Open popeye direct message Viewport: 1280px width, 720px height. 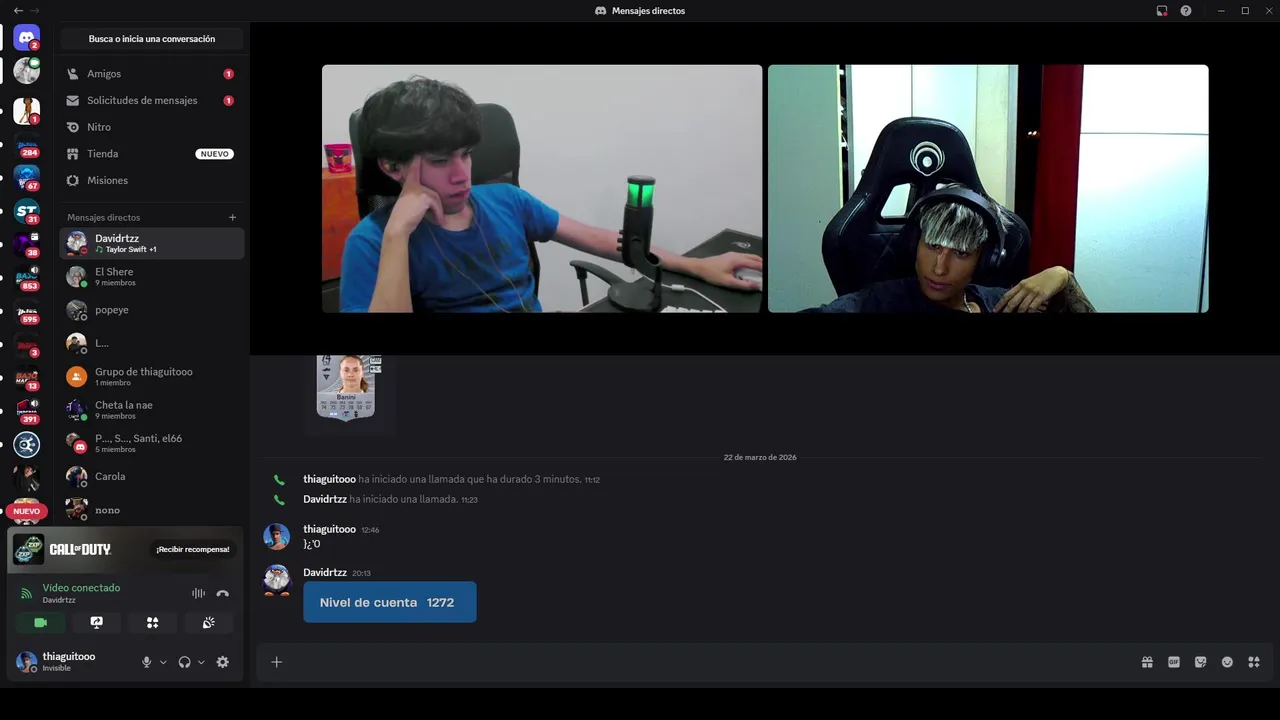tap(152, 310)
